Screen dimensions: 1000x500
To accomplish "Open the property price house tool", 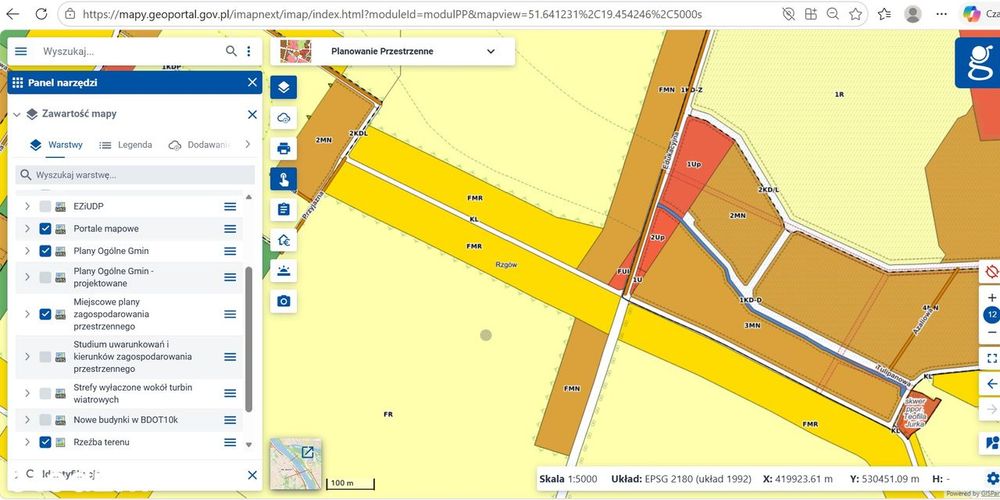I will 283,240.
